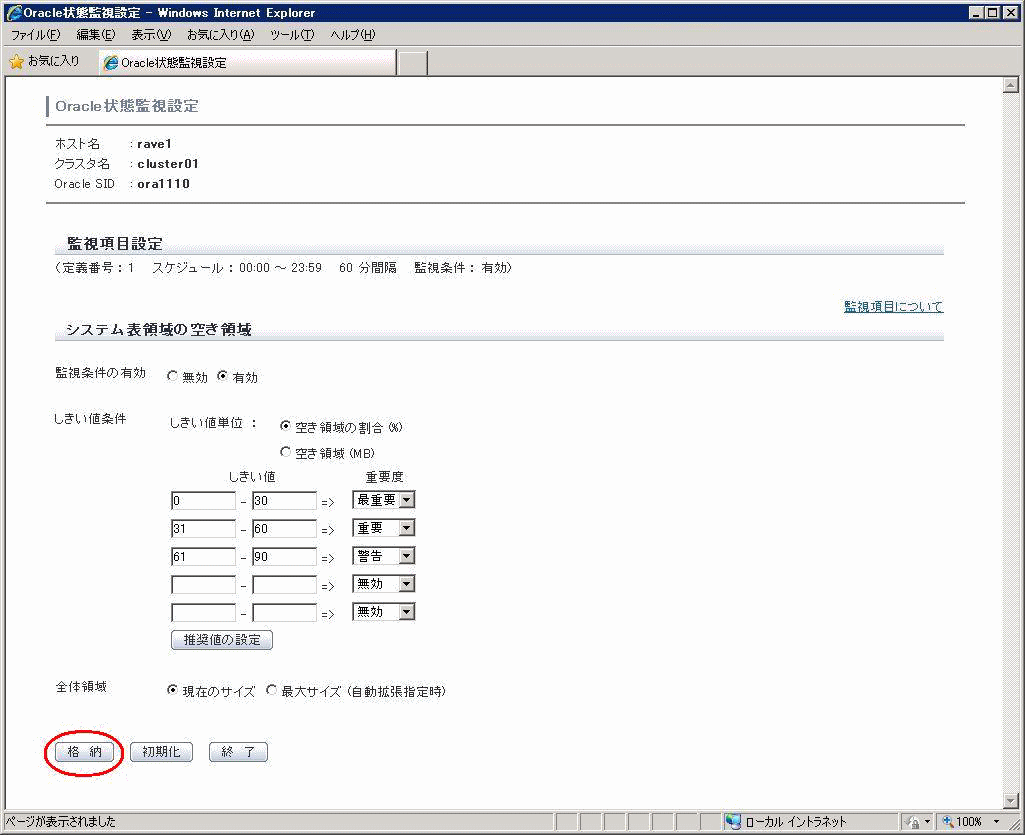Select 有効 for 監視条件の有効
The image size is (1025, 835).
pos(223,376)
